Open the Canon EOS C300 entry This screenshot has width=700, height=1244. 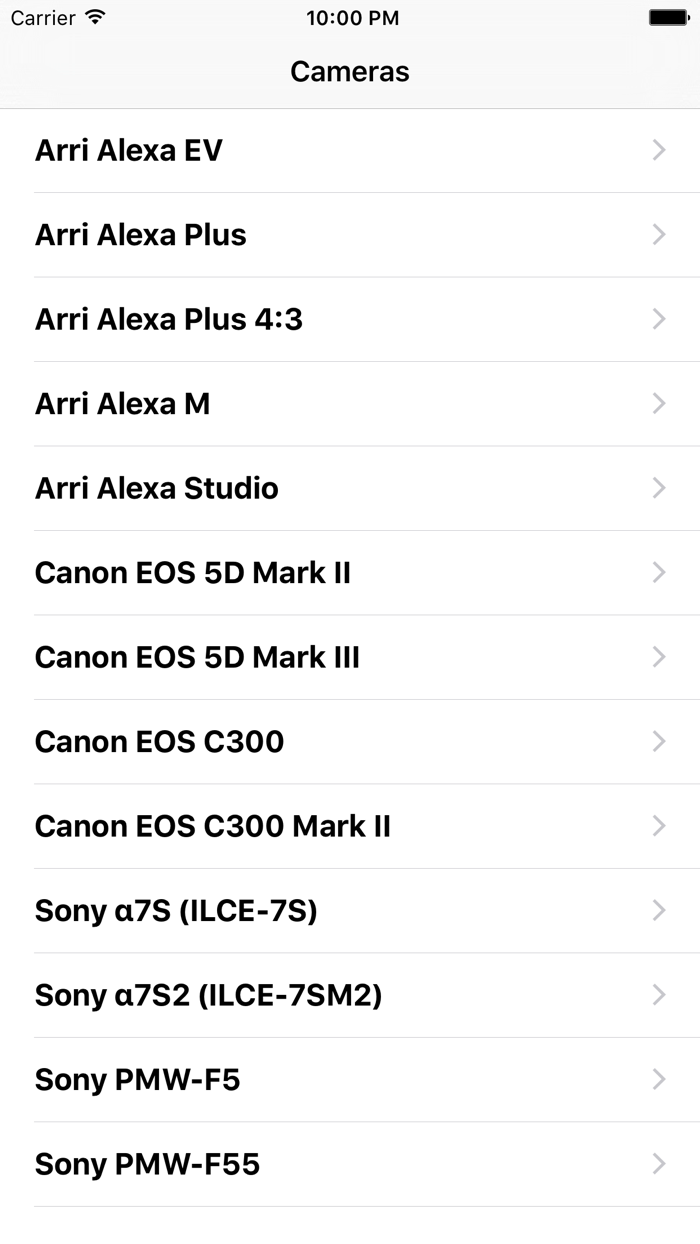pos(159,742)
